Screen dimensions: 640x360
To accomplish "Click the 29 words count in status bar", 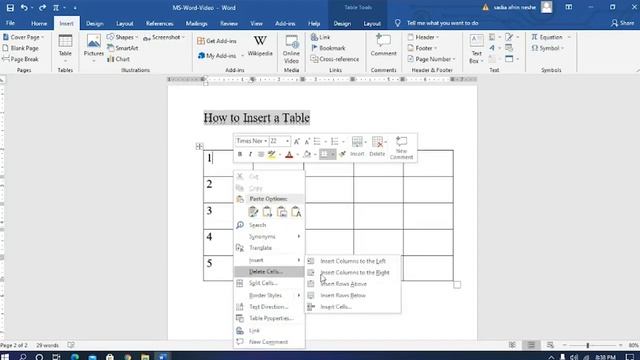I will pos(47,345).
